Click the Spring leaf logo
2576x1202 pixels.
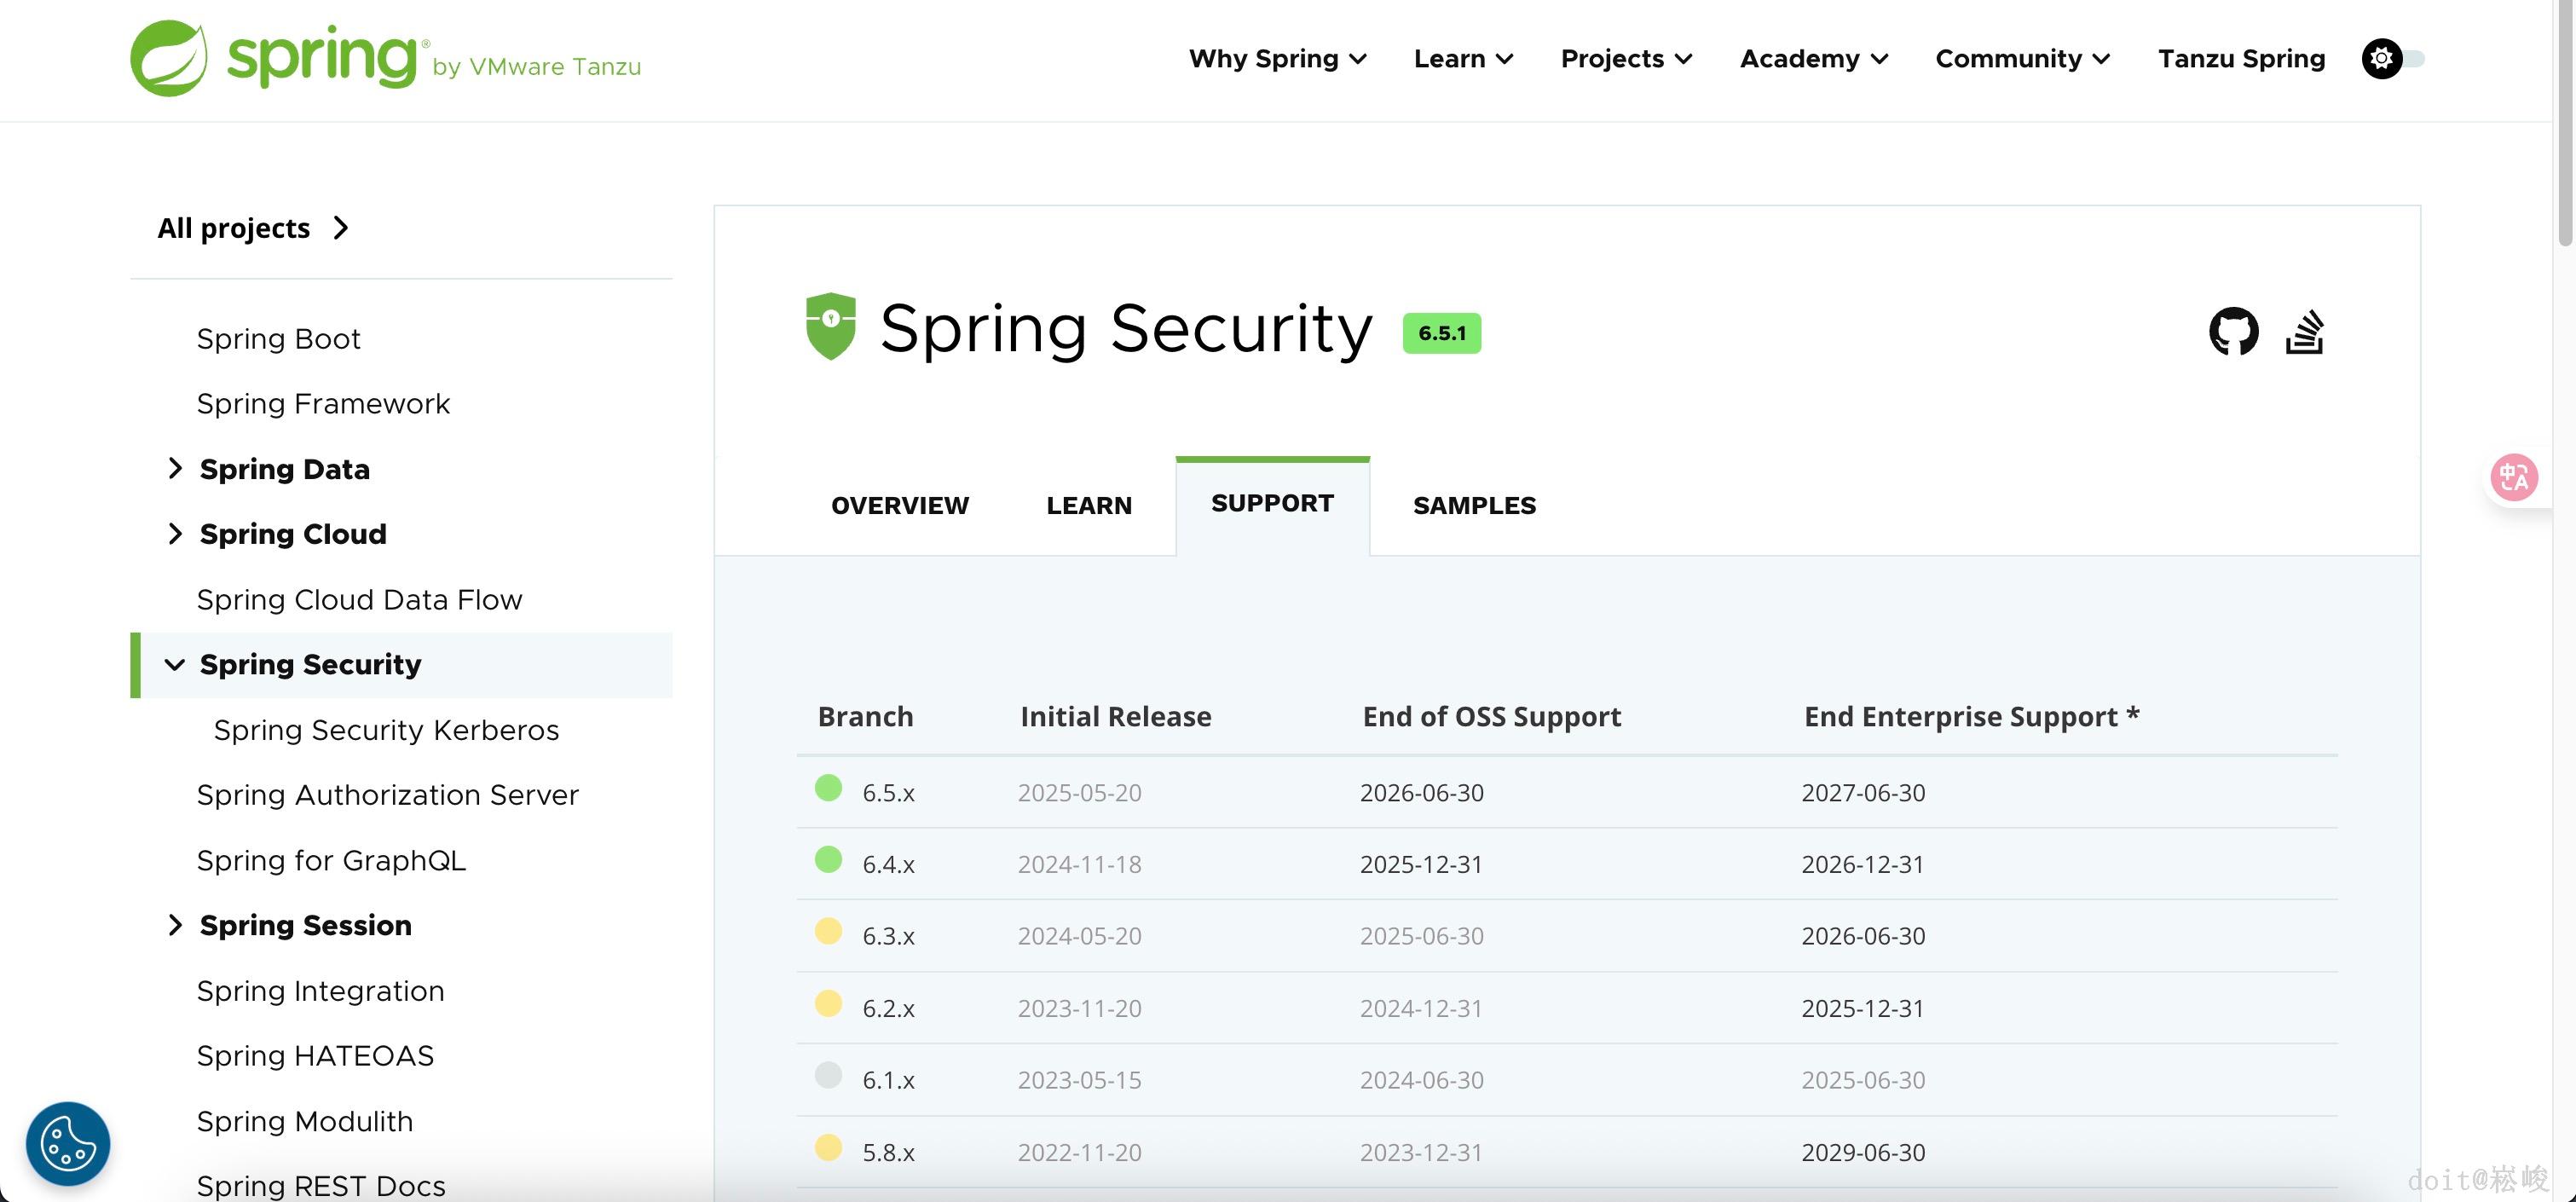[x=169, y=58]
